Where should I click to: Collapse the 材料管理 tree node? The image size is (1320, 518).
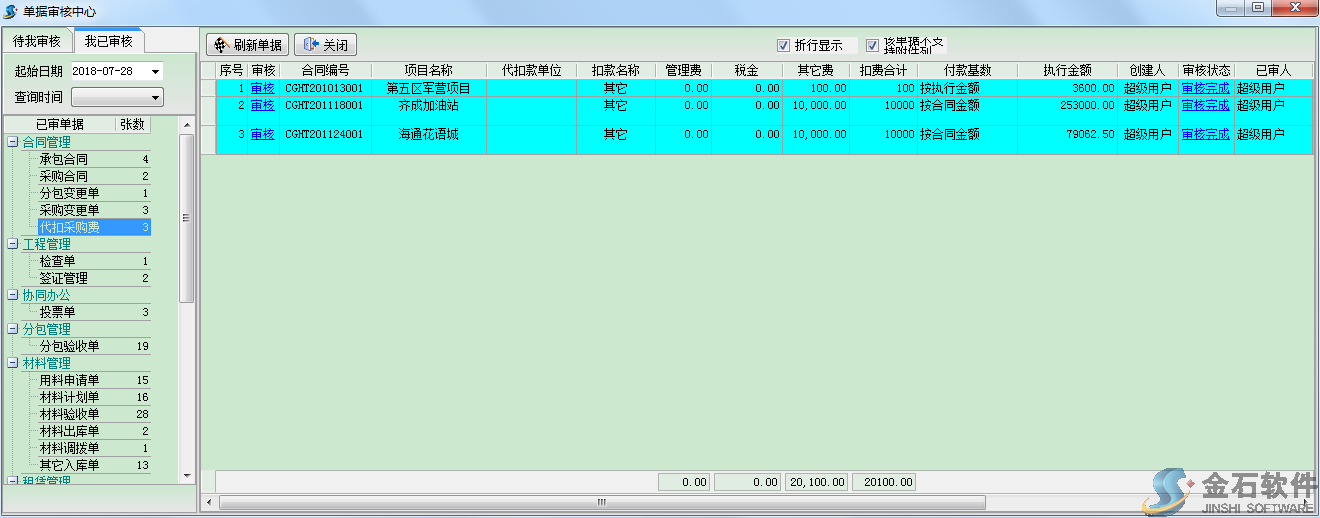[x=13, y=364]
